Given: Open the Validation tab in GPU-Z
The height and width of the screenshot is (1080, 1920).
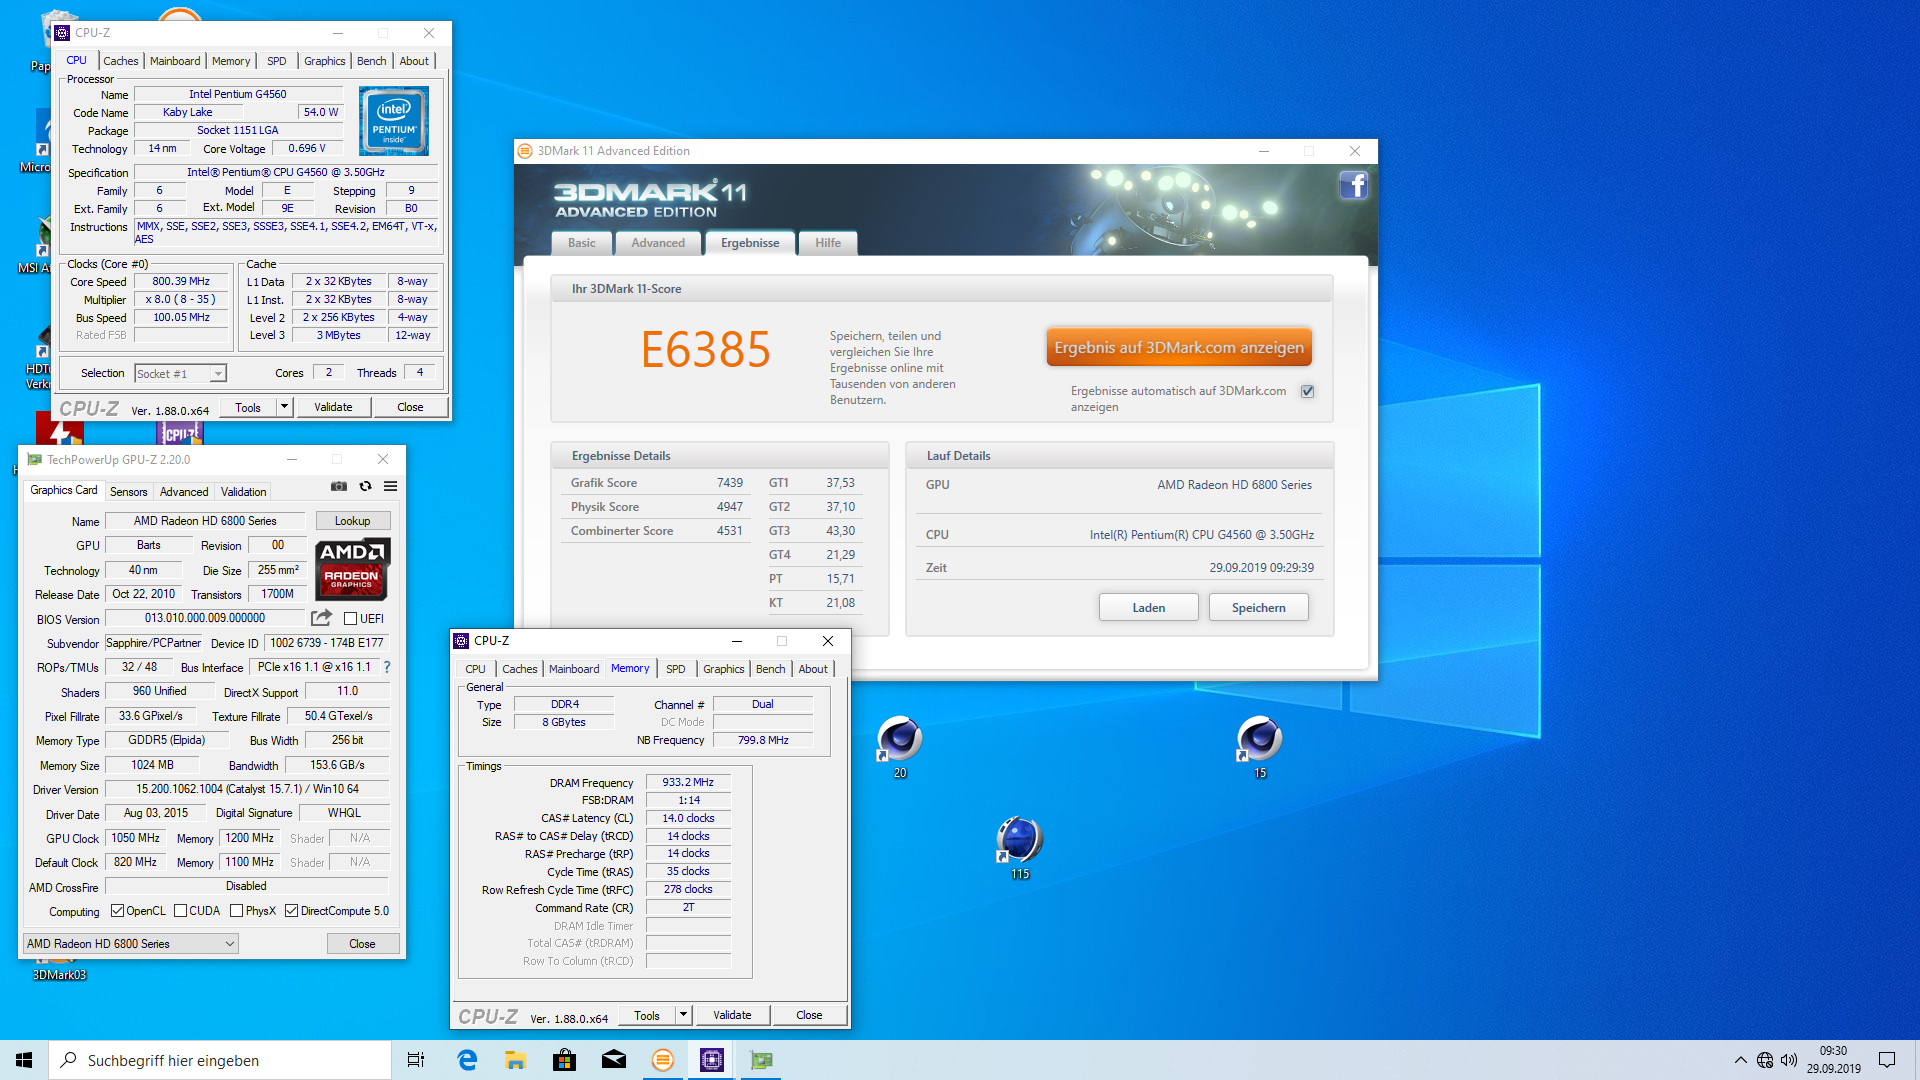Looking at the screenshot, I should (243, 492).
